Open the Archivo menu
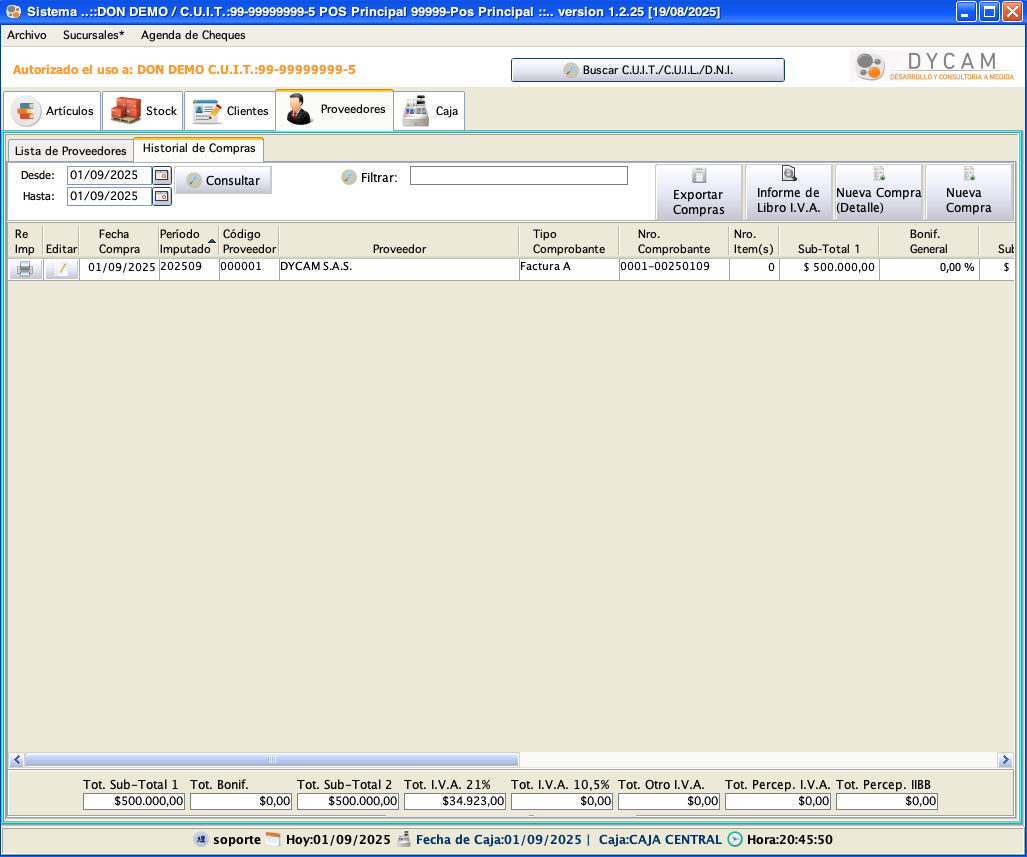The image size is (1027, 857). (27, 35)
